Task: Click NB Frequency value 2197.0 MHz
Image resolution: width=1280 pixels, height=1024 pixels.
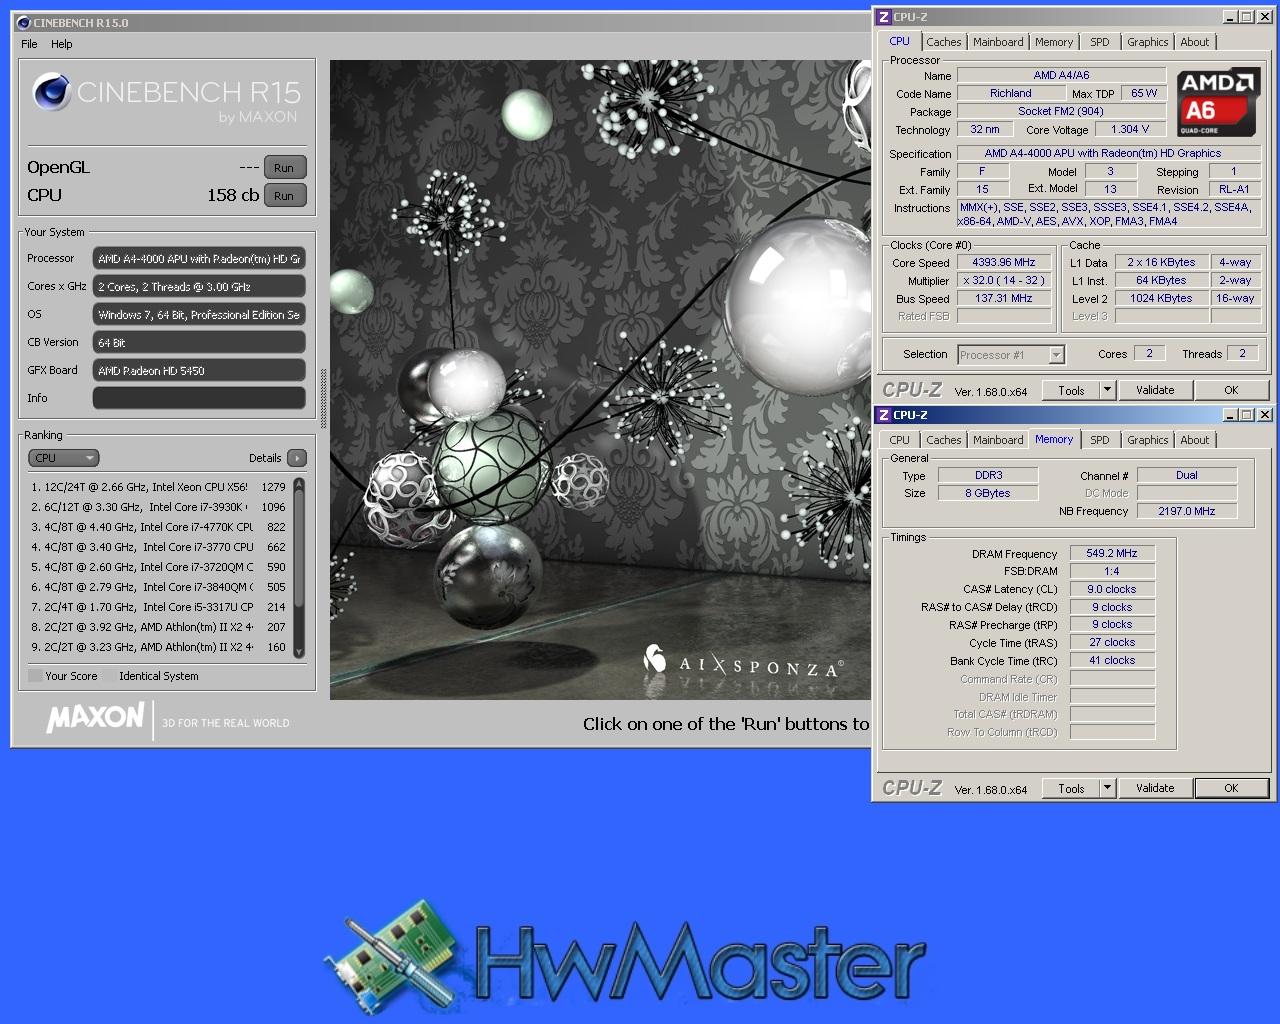Action: pos(1187,511)
